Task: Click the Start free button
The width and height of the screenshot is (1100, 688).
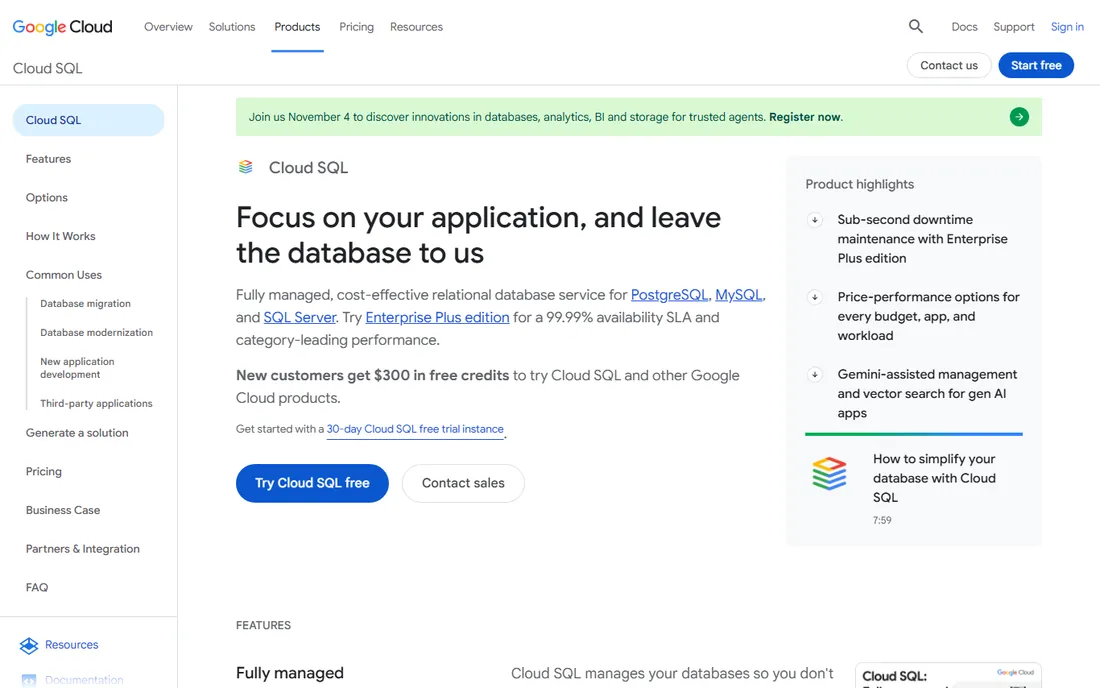Action: coord(1036,65)
